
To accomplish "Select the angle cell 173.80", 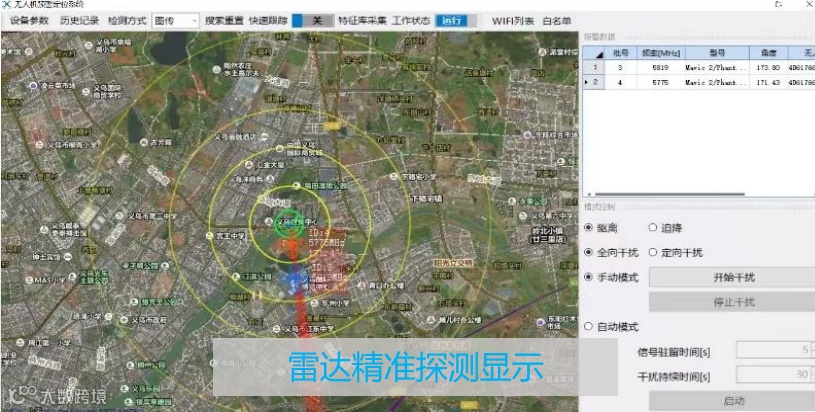I will click(x=769, y=68).
